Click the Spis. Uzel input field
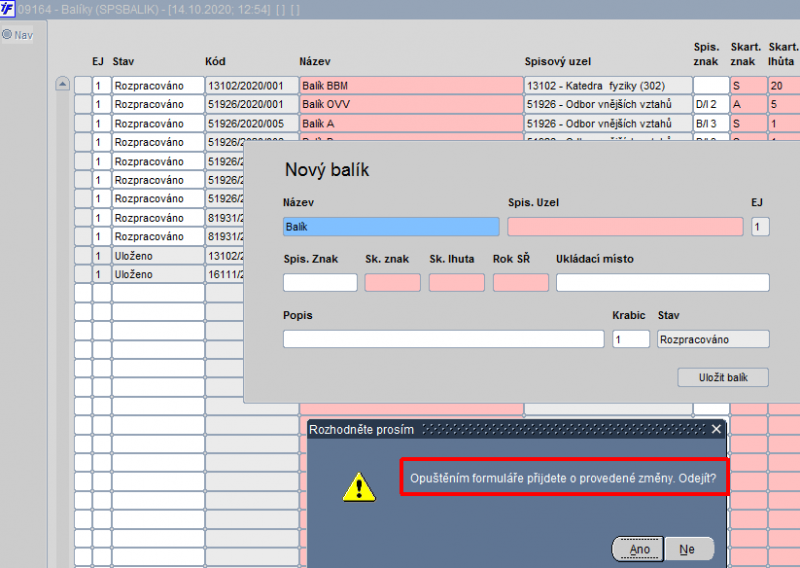 point(625,227)
